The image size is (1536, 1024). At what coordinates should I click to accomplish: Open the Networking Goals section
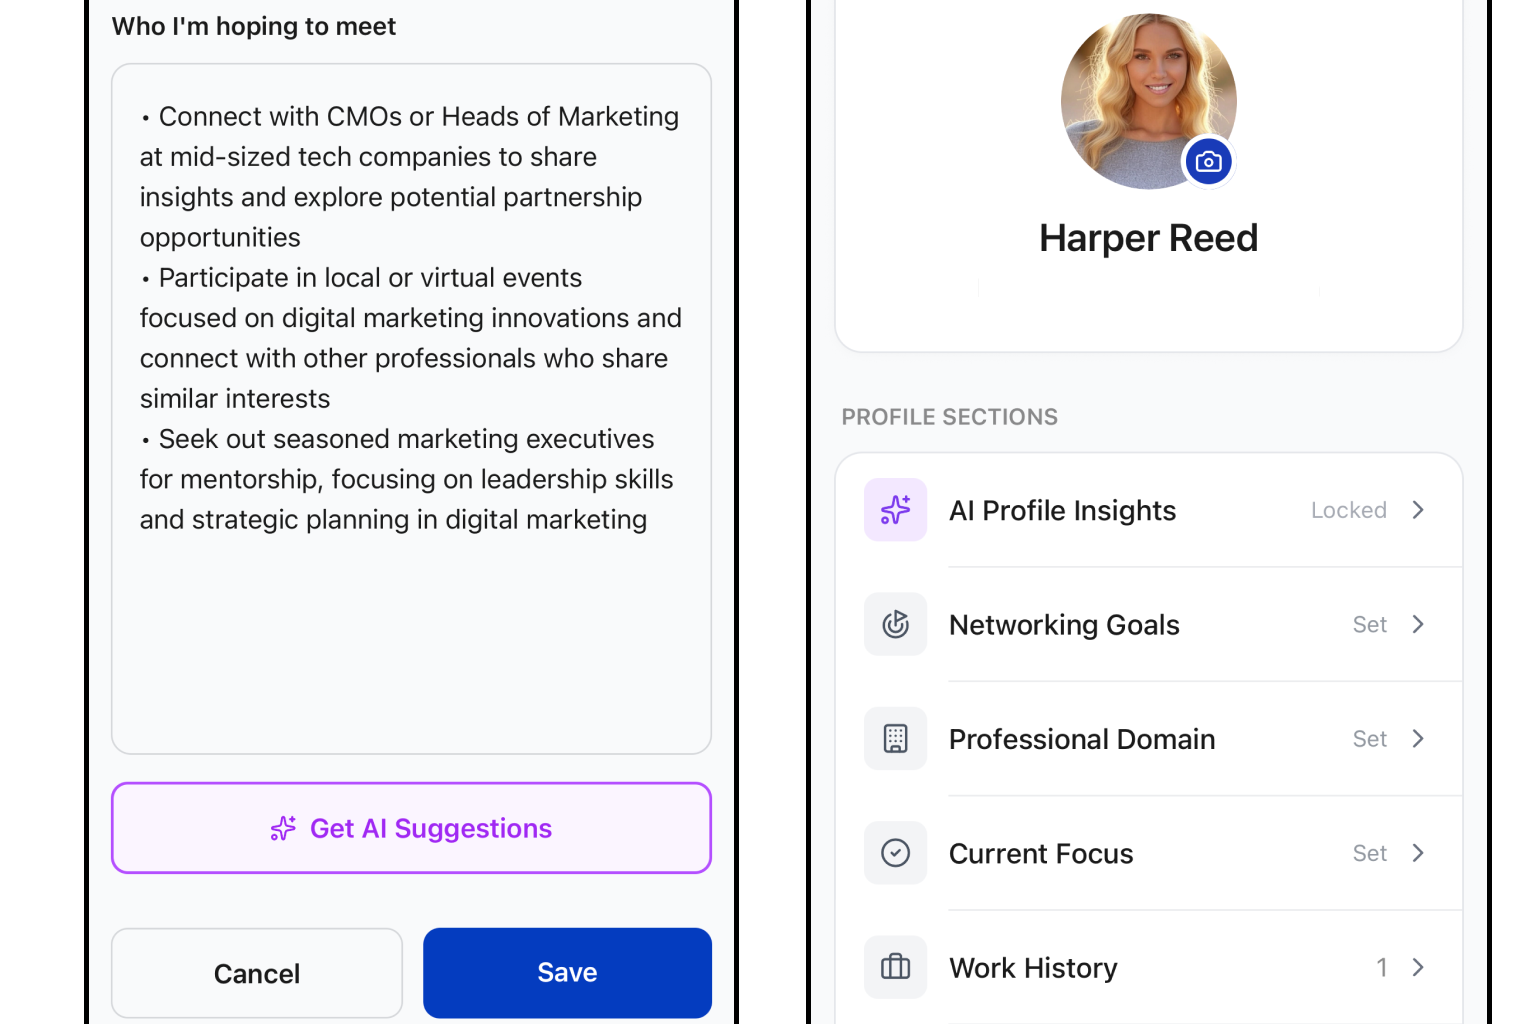[x=1149, y=624]
